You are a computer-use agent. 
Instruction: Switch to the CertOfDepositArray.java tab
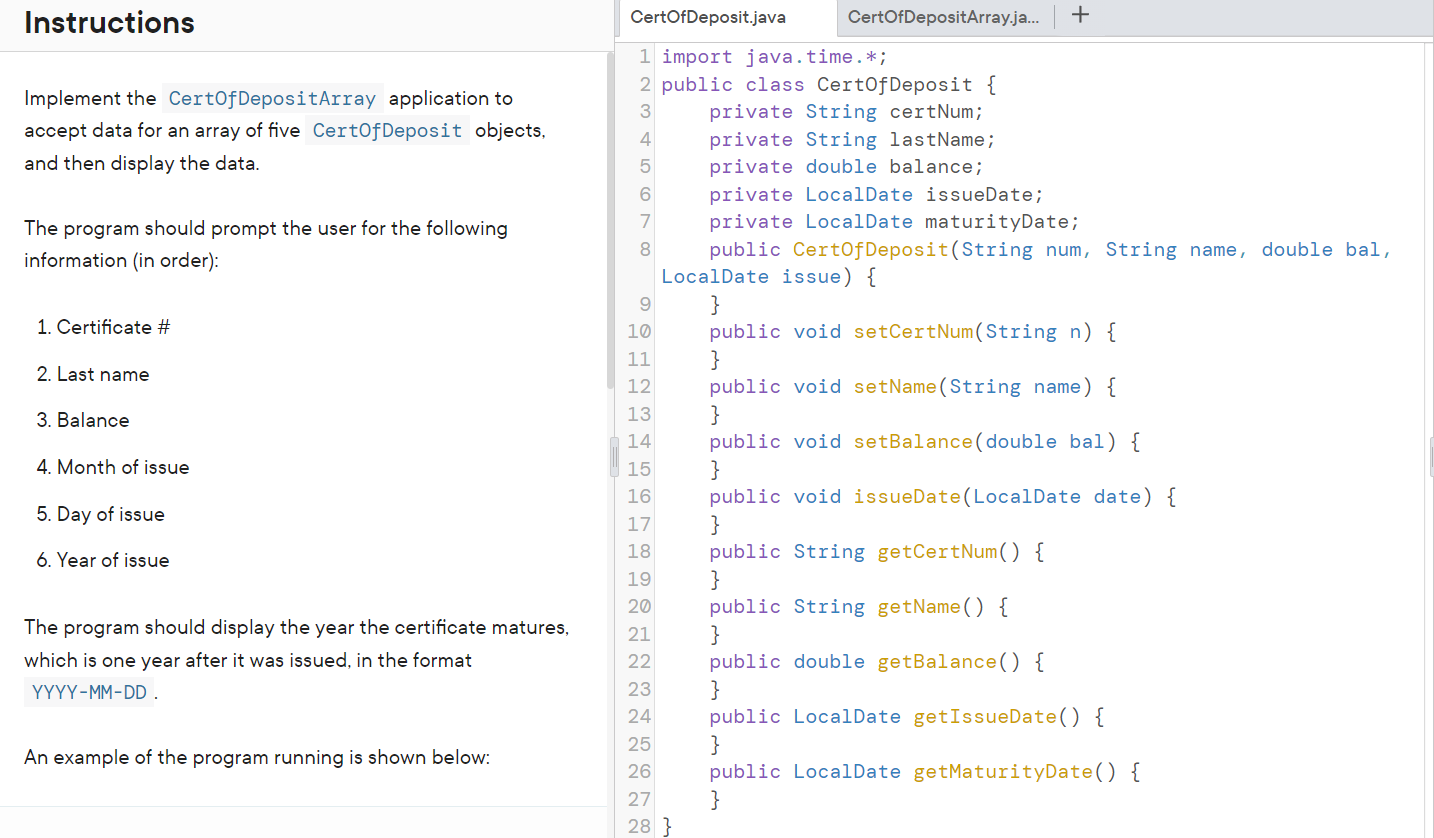944,17
